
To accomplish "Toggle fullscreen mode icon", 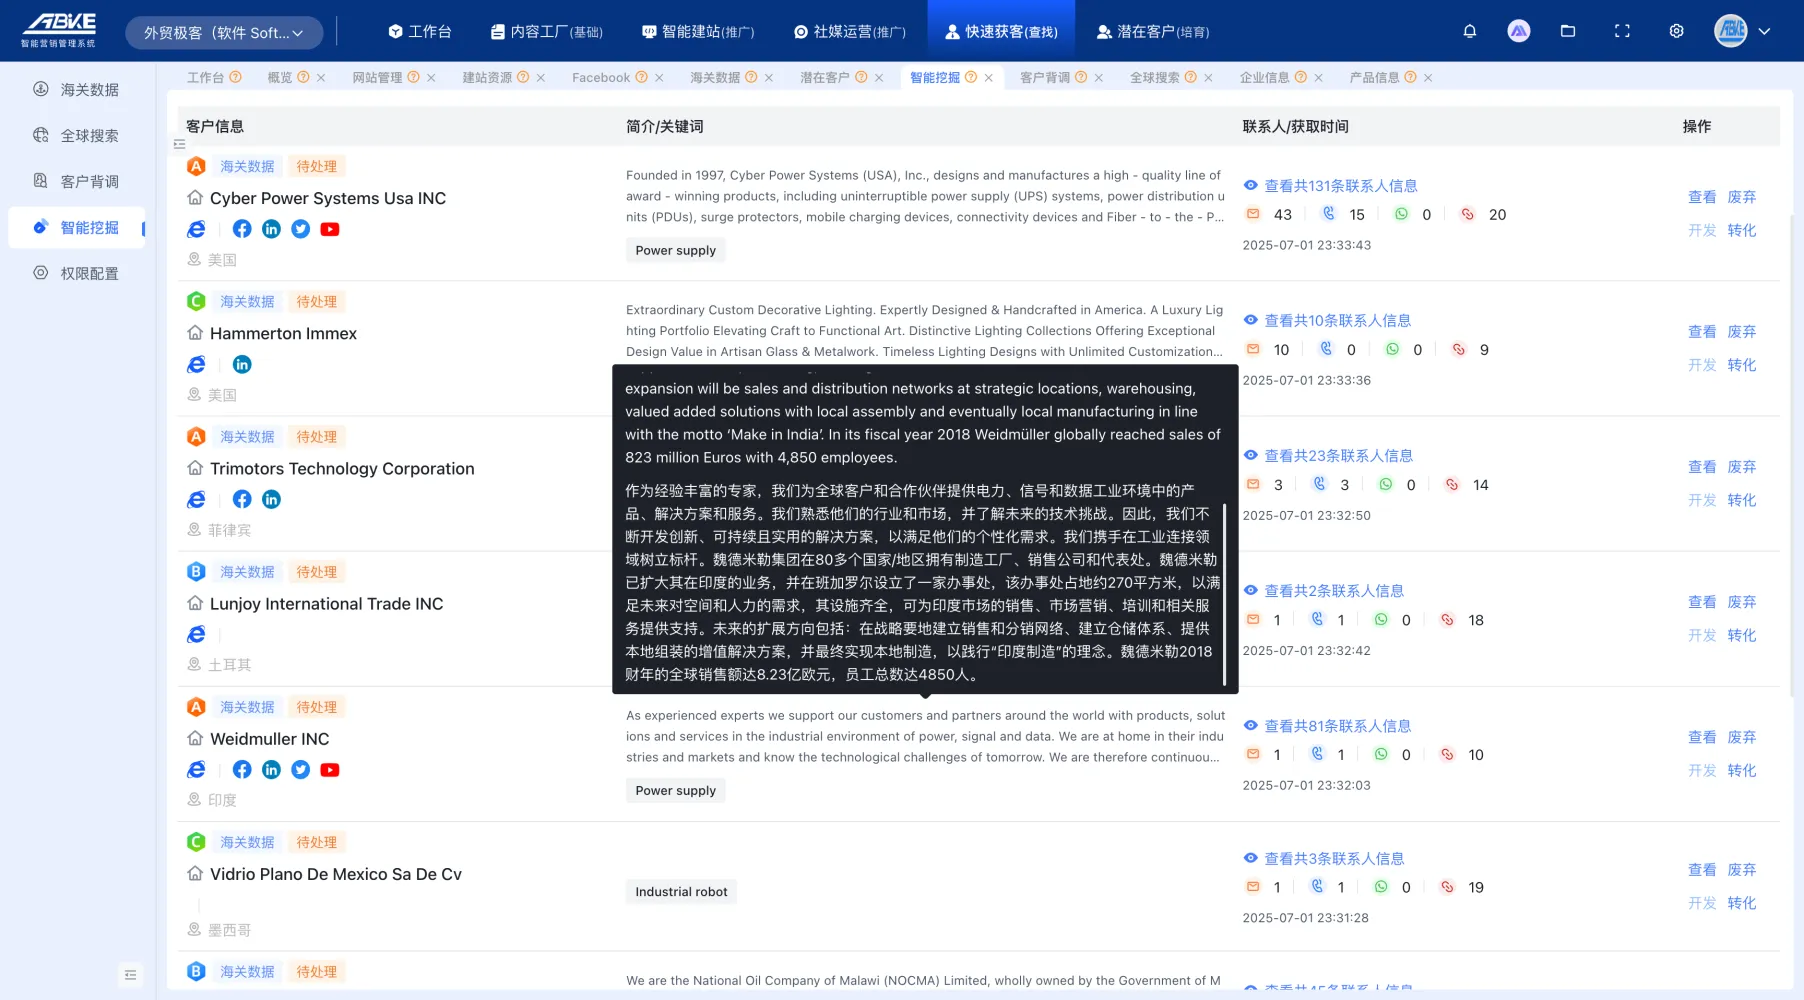I will [x=1622, y=31].
